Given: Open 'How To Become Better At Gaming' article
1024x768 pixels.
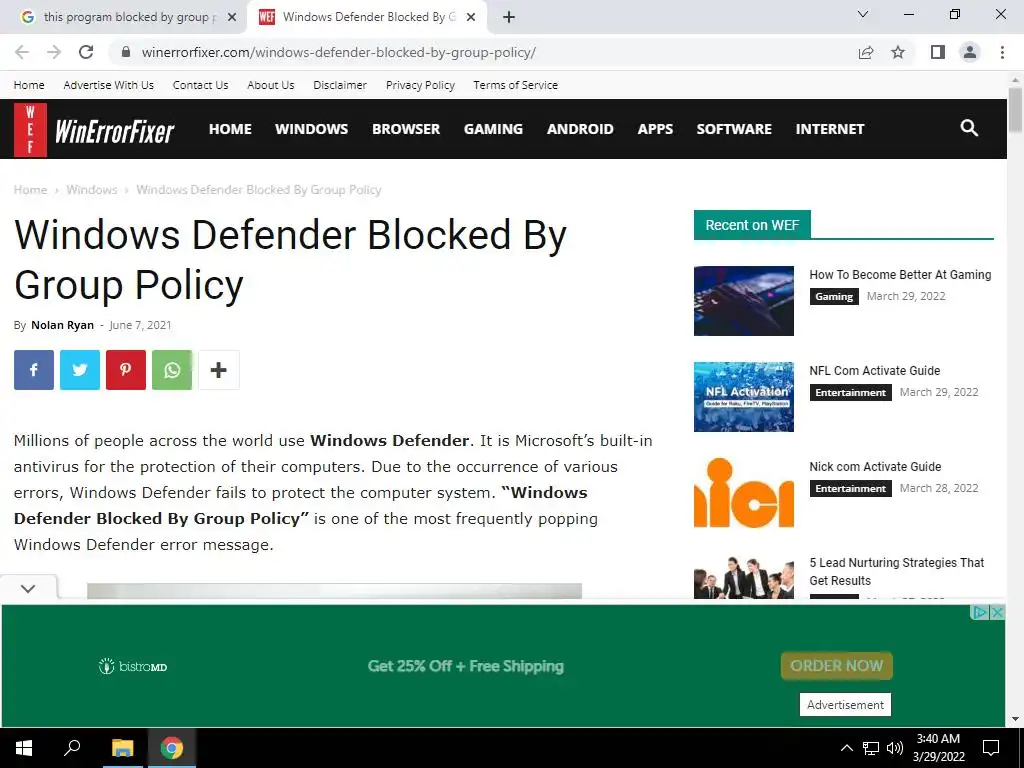Looking at the screenshot, I should (900, 275).
